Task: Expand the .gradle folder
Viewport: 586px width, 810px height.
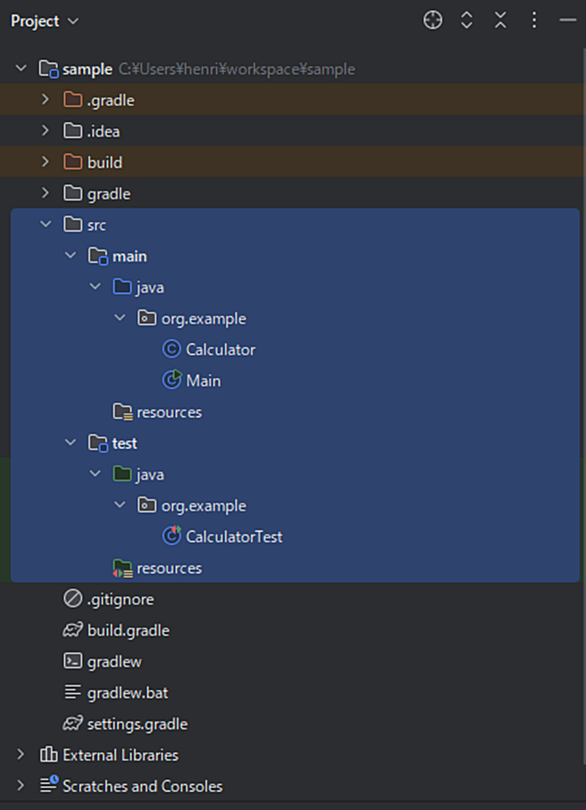Action: pyautogui.click(x=45, y=100)
